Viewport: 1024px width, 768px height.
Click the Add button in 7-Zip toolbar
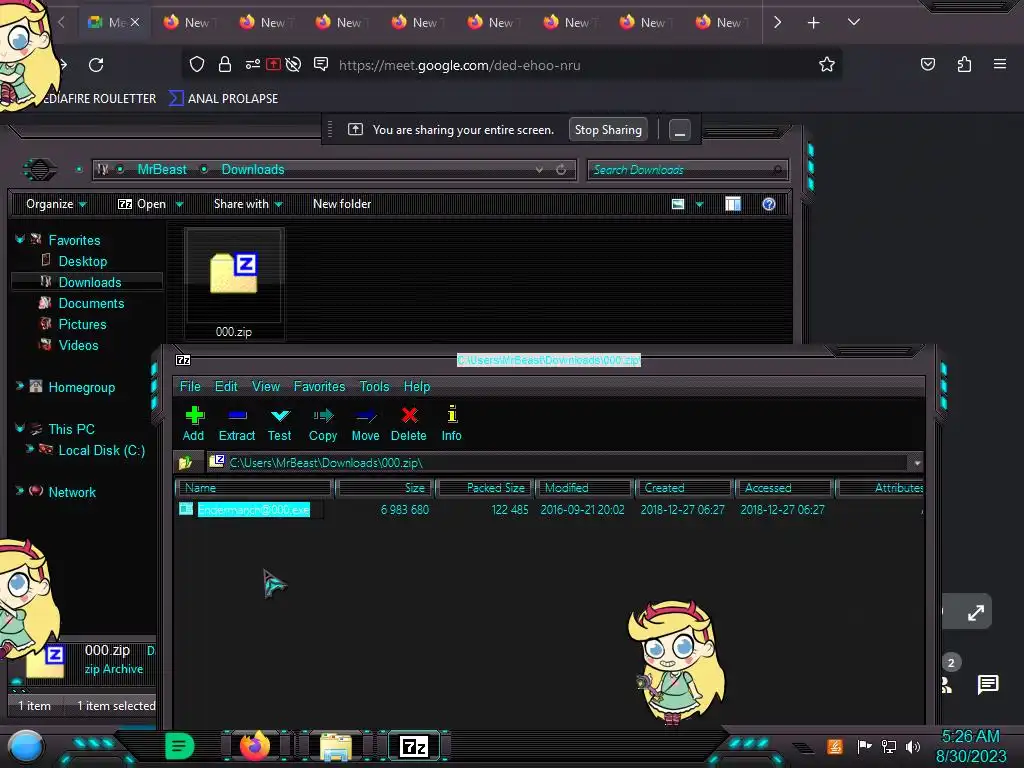point(194,424)
